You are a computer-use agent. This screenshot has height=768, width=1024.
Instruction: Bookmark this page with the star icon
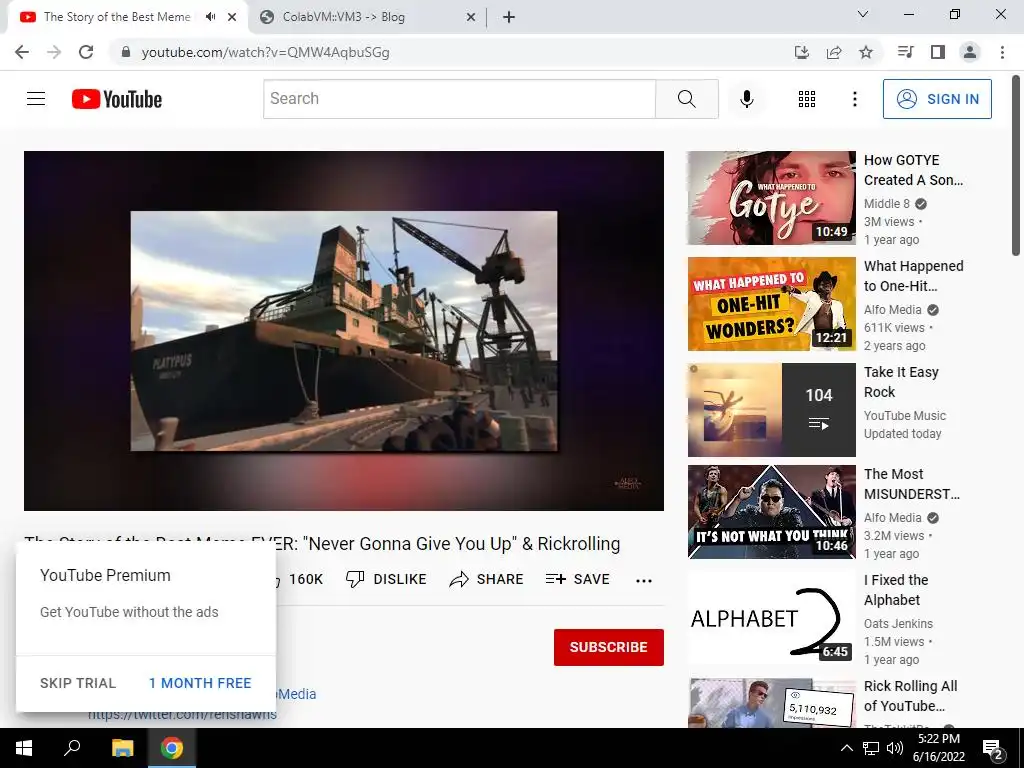pyautogui.click(x=866, y=52)
